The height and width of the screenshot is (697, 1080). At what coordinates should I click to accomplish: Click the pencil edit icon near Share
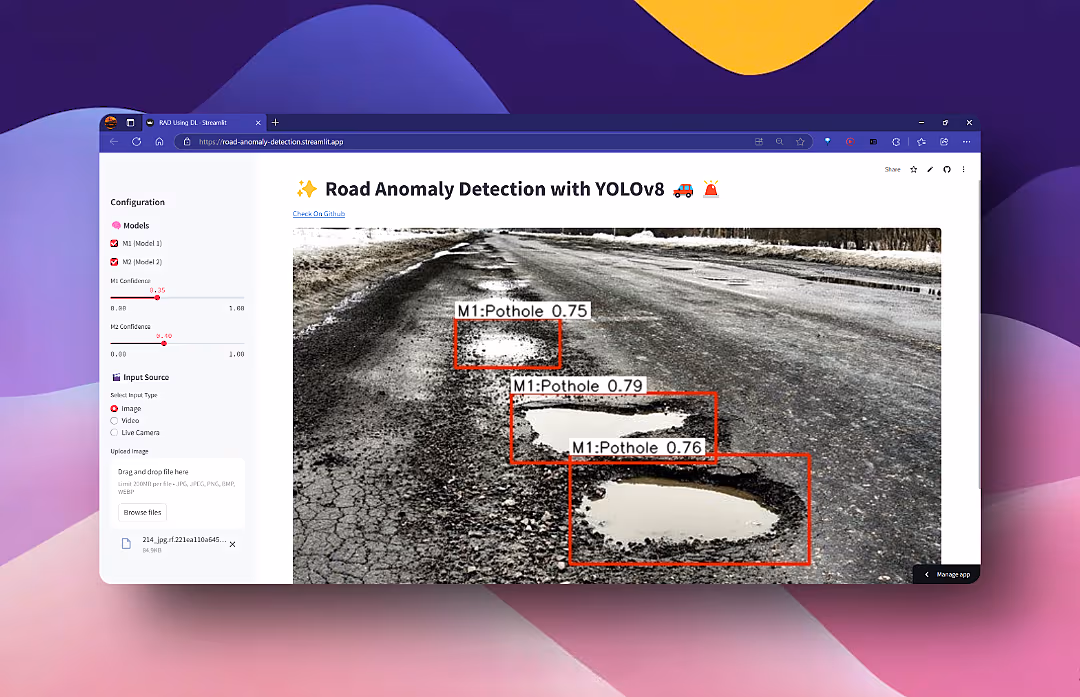tap(929, 169)
